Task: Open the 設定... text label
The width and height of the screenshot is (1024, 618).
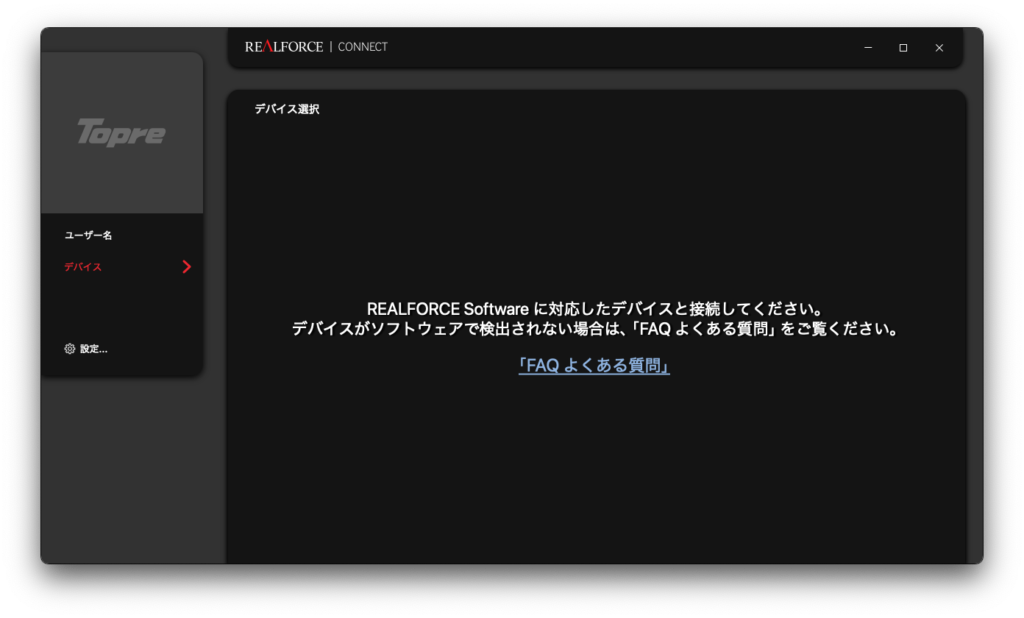Action: pos(94,349)
